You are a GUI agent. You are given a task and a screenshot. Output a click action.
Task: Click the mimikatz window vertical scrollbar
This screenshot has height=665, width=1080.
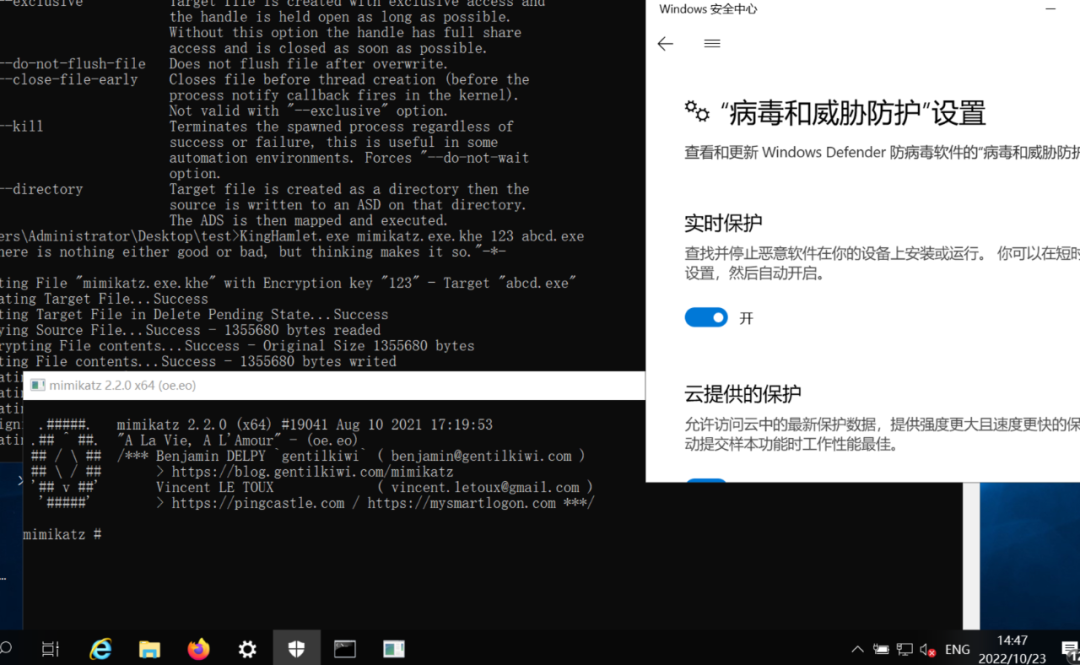tap(970, 555)
